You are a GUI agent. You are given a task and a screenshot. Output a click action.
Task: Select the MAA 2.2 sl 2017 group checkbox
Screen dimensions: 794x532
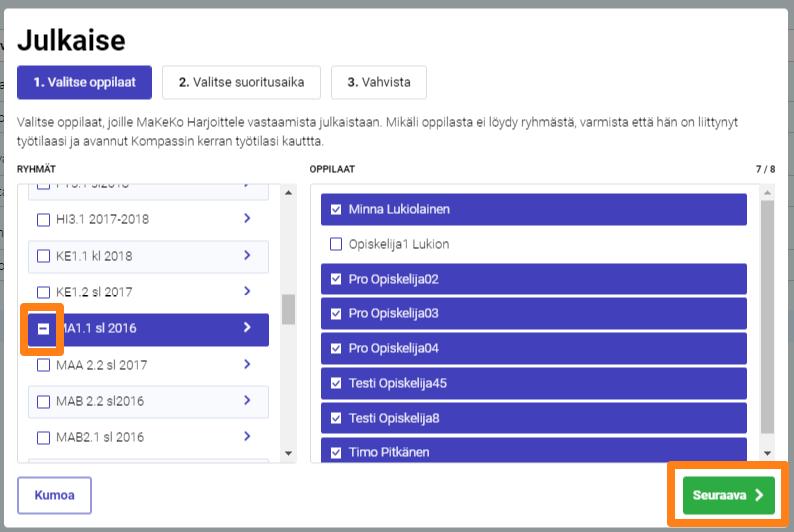click(44, 365)
